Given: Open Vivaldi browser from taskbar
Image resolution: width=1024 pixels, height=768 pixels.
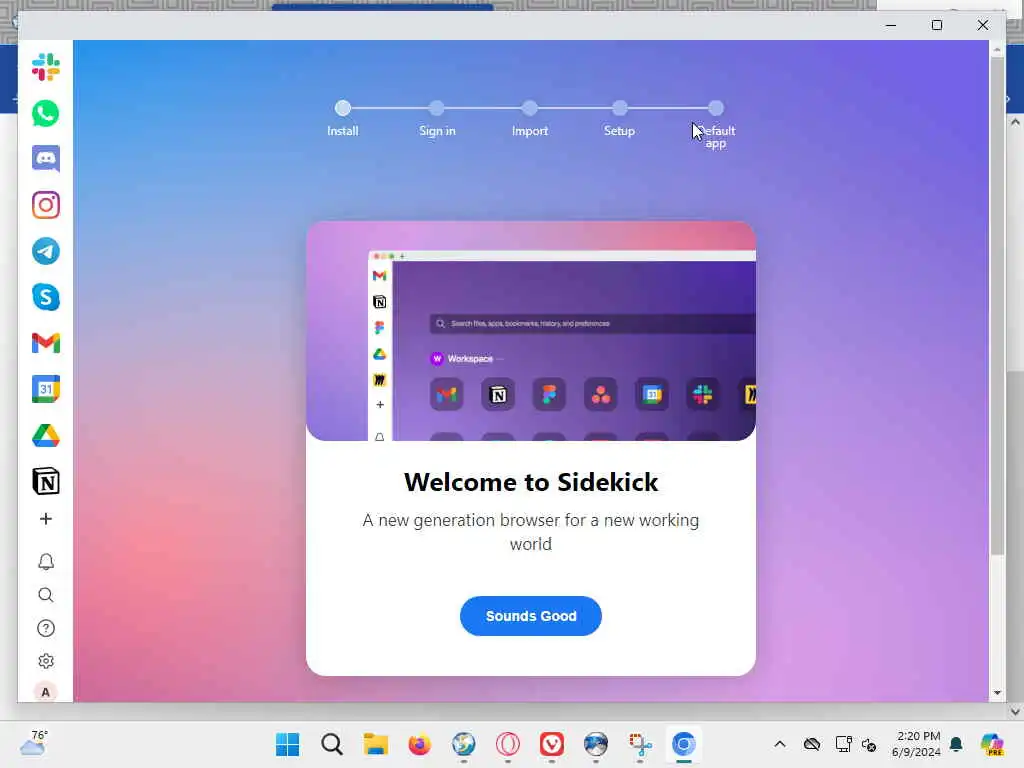Looking at the screenshot, I should (x=552, y=744).
